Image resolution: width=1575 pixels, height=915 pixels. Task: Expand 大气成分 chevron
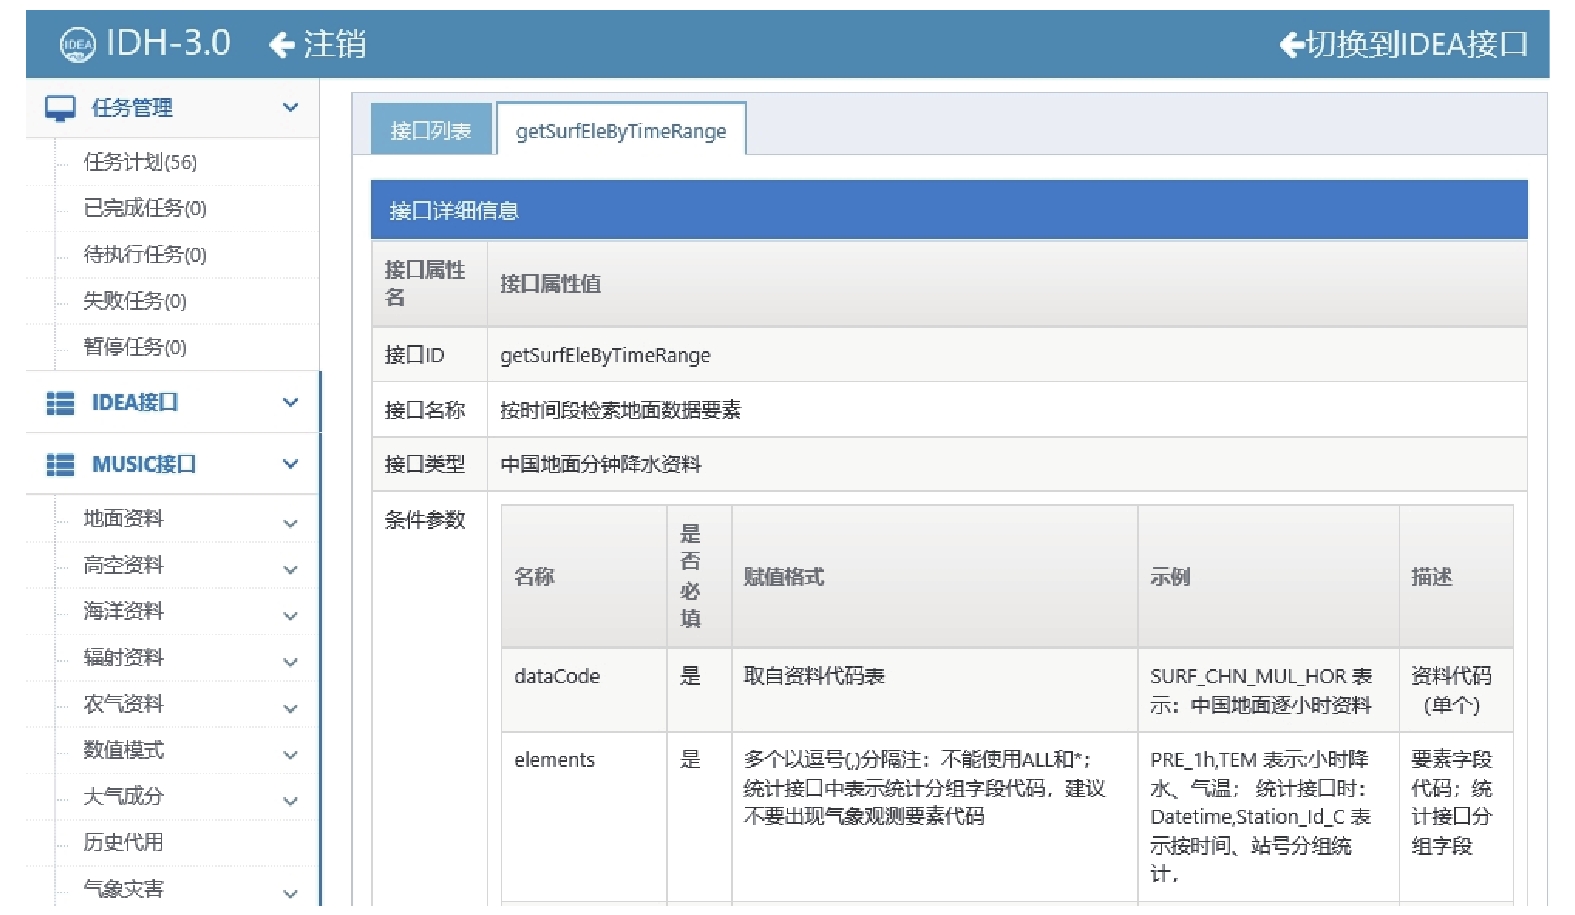point(290,801)
